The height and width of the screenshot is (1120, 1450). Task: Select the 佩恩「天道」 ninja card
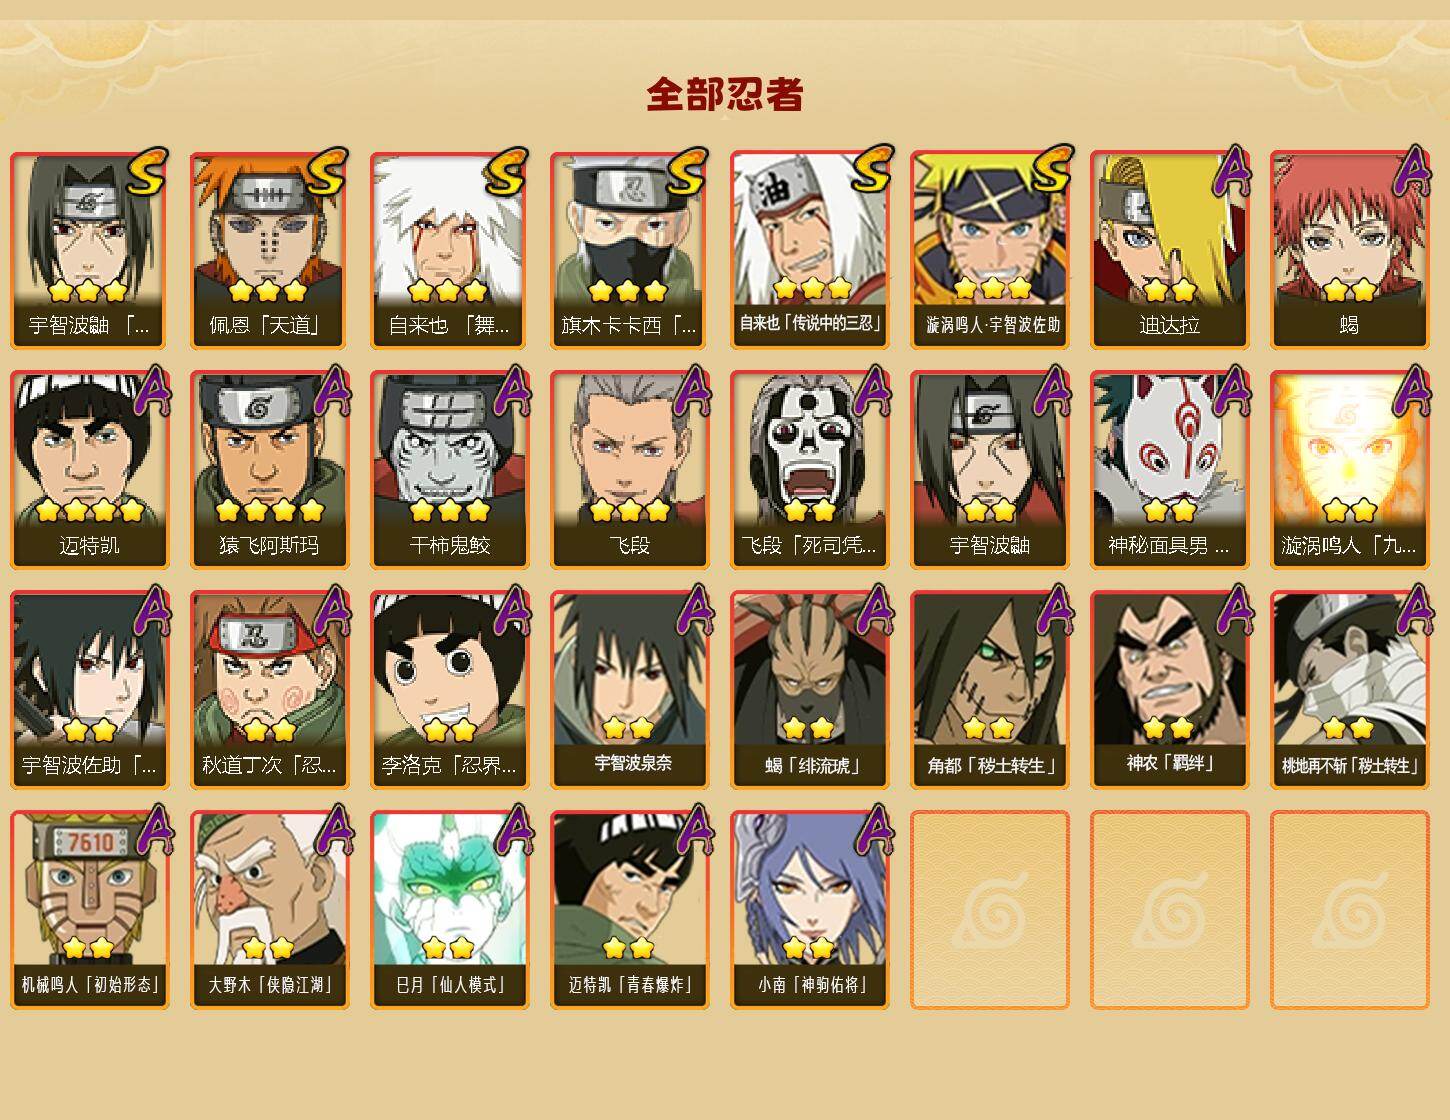[x=269, y=250]
